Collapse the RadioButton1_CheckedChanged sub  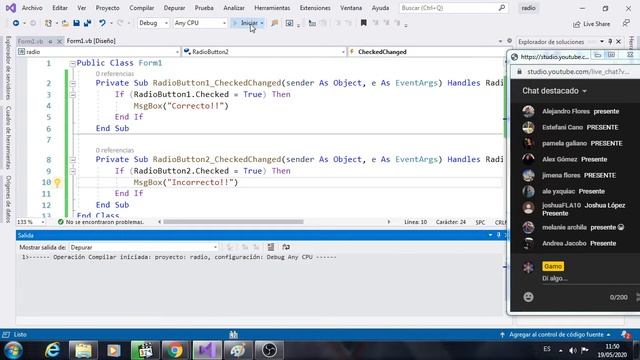72,83
